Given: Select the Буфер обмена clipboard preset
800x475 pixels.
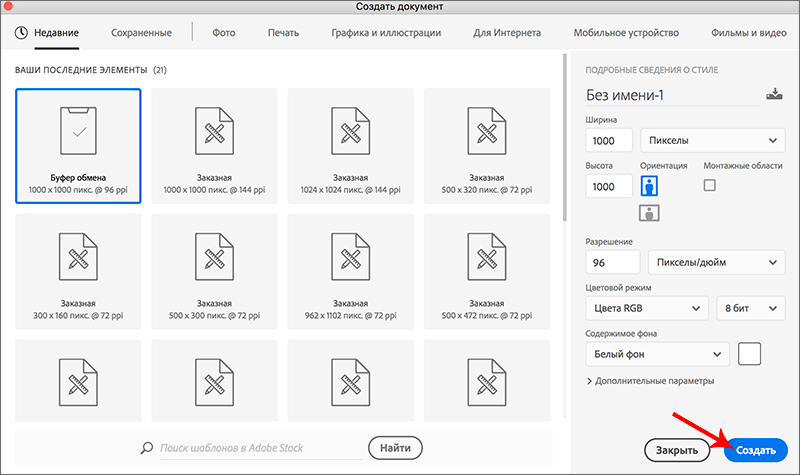Looking at the screenshot, I should tap(78, 145).
